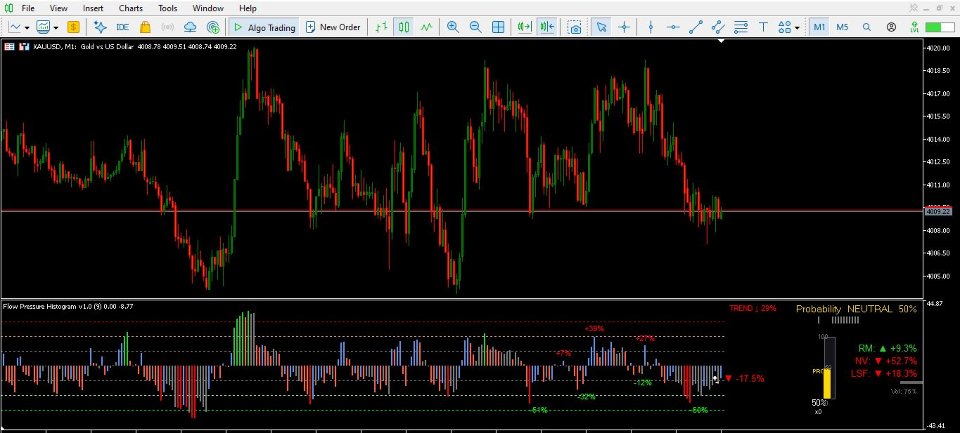Click the New Order button

333,28
